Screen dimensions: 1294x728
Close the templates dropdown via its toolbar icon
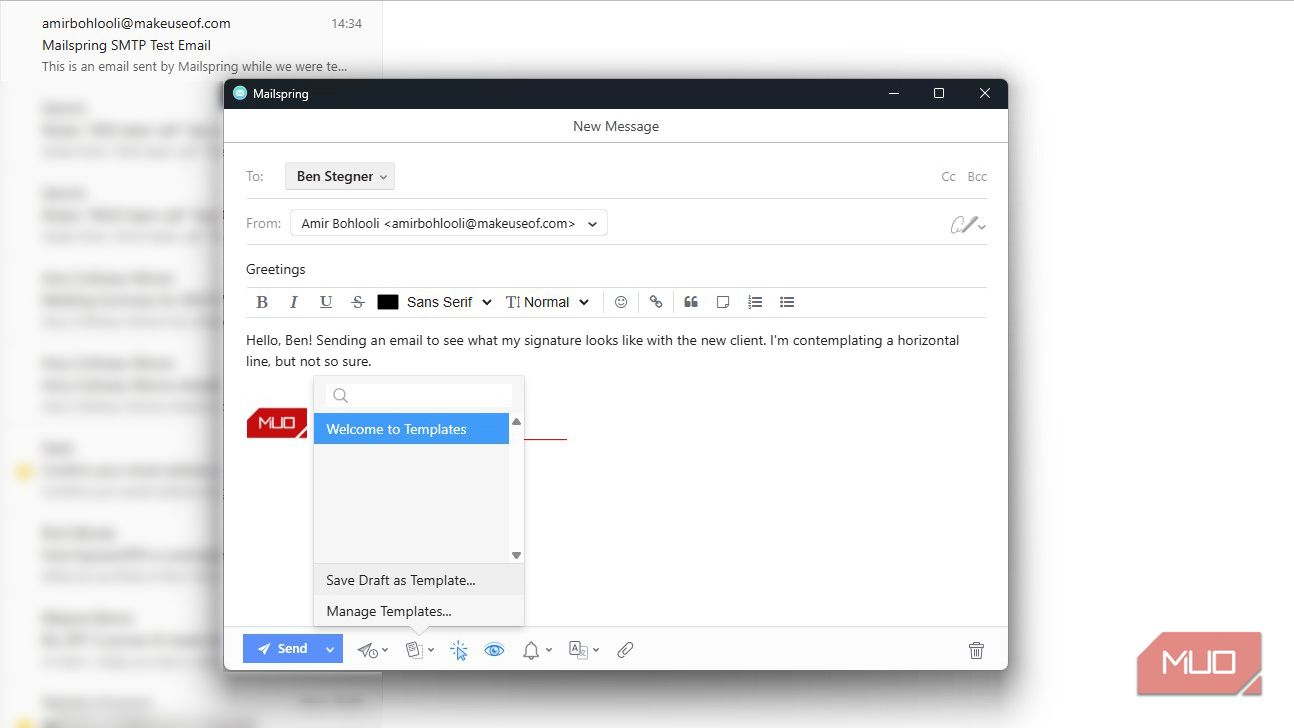(419, 650)
